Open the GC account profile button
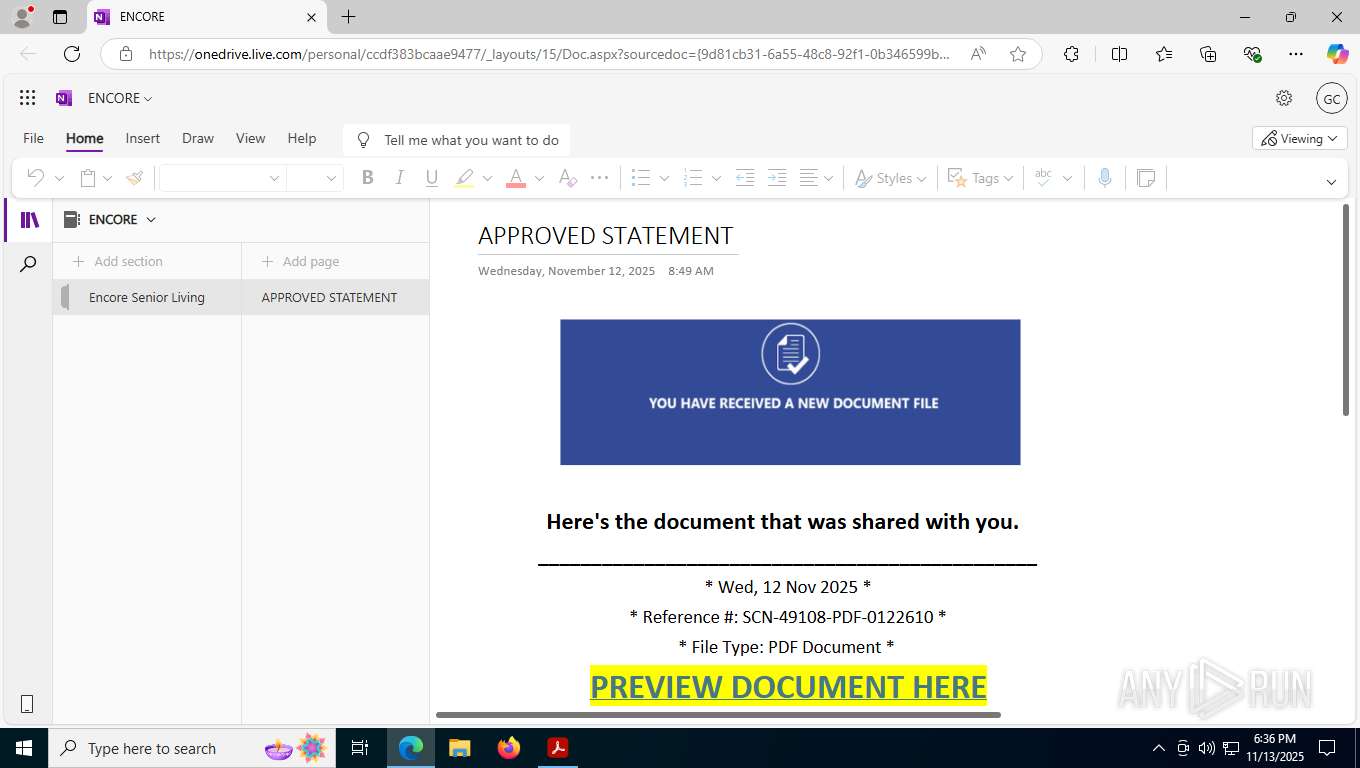This screenshot has width=1360, height=768. [x=1331, y=98]
